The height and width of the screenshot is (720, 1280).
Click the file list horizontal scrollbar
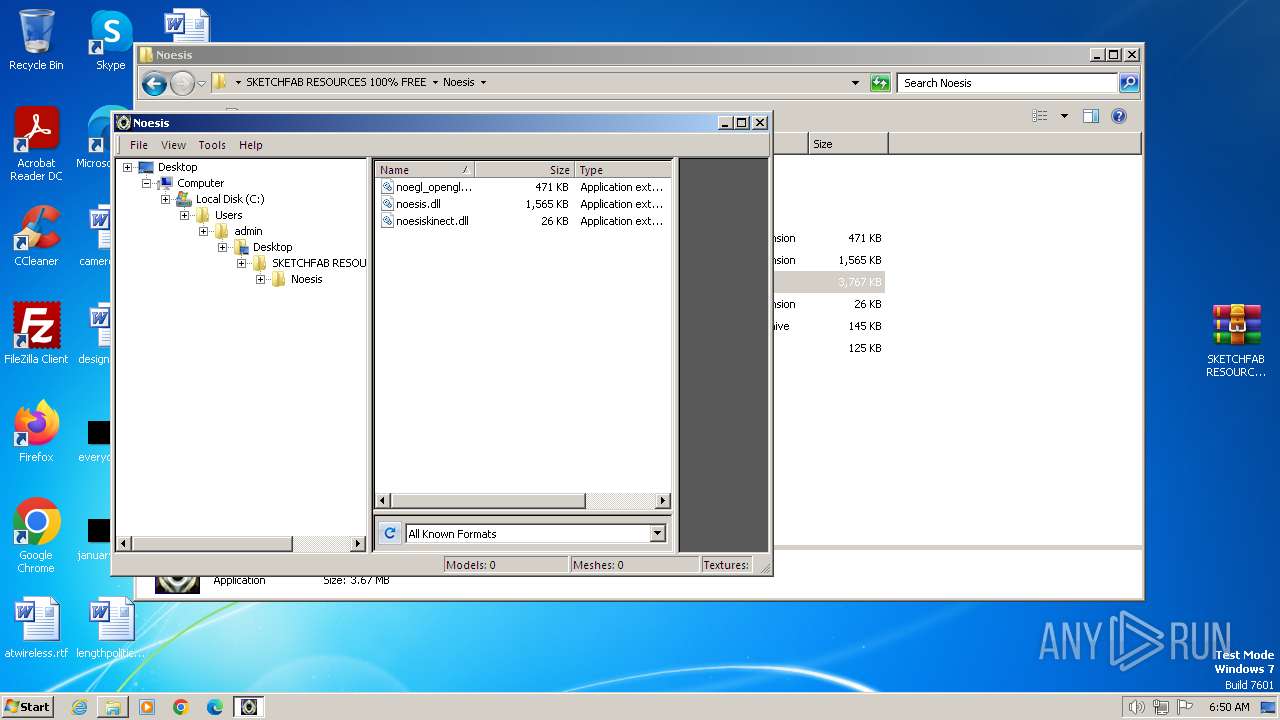point(488,500)
